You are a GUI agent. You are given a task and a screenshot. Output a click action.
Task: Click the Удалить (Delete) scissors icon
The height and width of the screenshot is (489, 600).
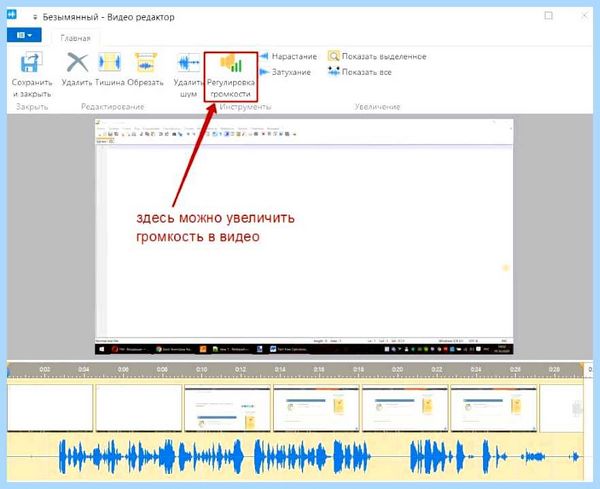tap(77, 62)
